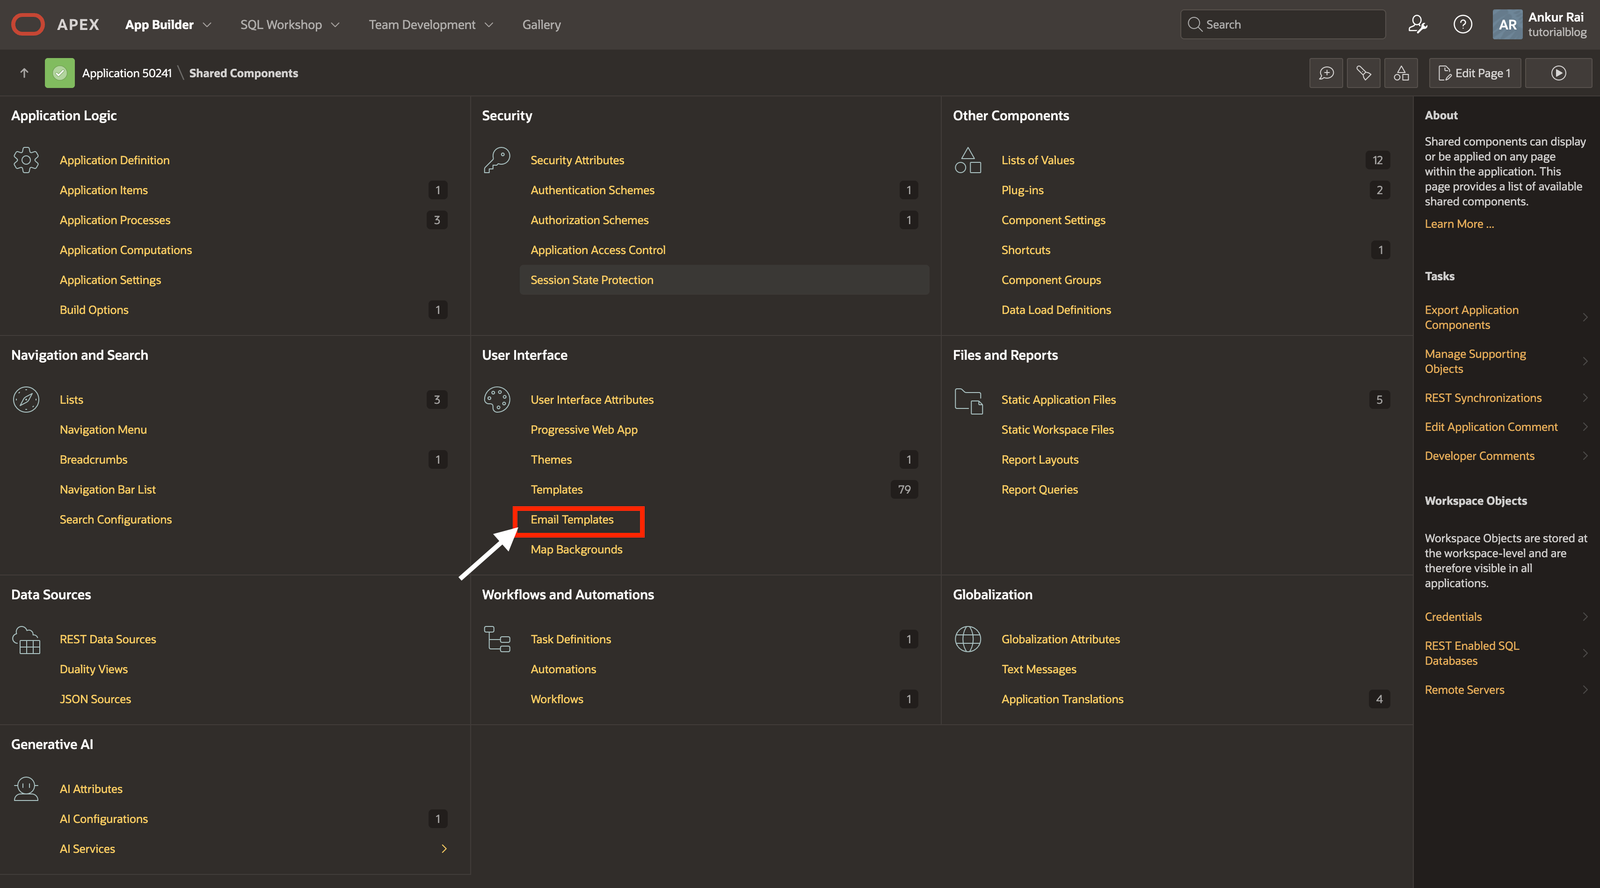Run the application with play button
Image resolution: width=1600 pixels, height=888 pixels.
[1558, 73]
